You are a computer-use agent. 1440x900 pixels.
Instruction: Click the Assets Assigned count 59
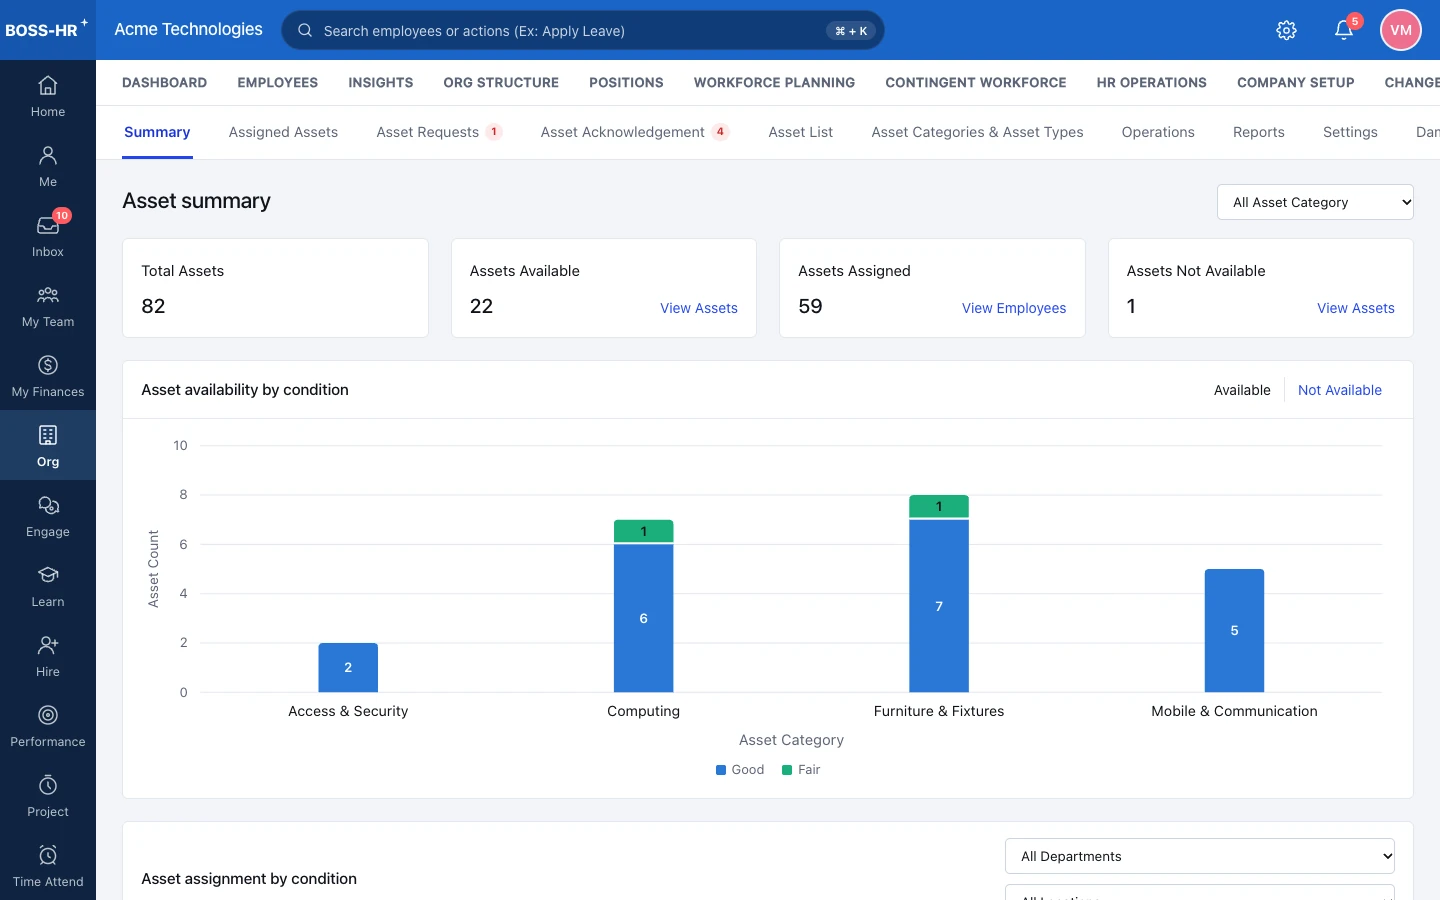[x=810, y=306]
